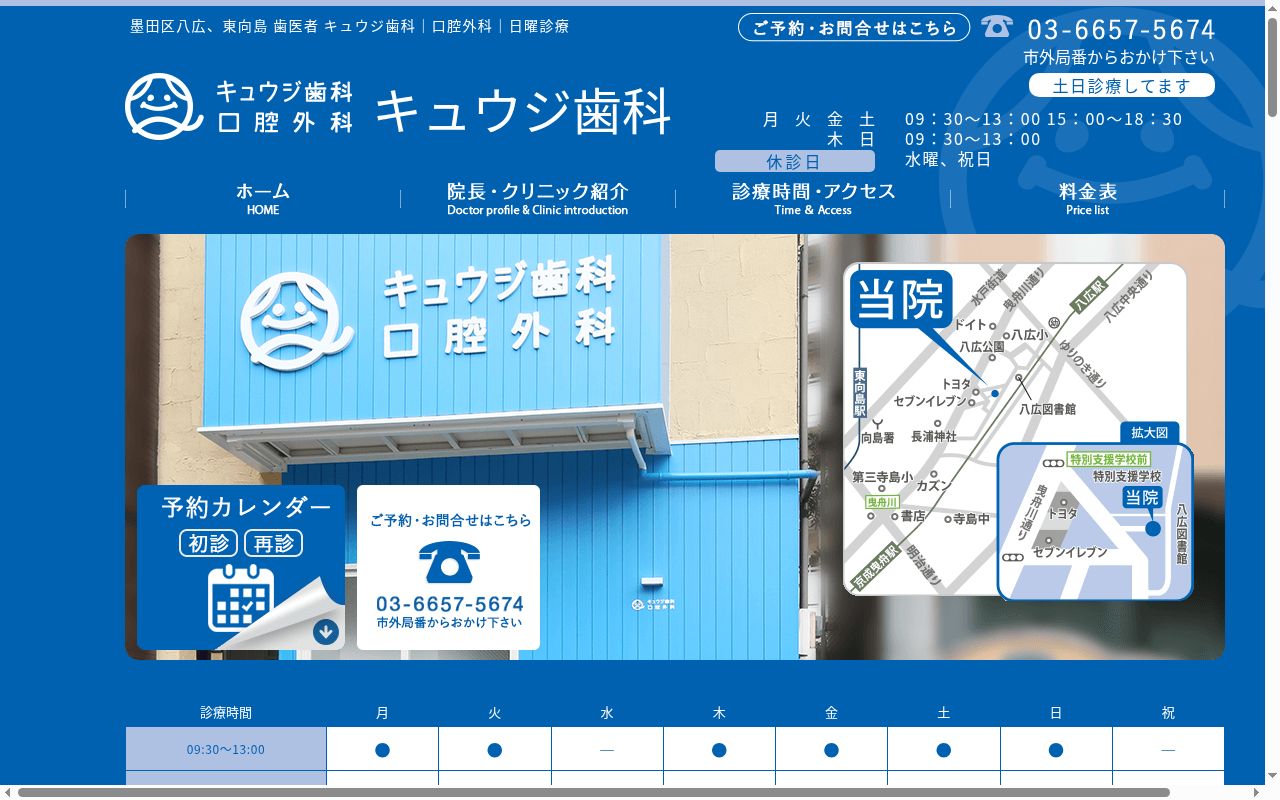Click 市外局番からおかけ下さい text under header phone
The height and width of the screenshot is (800, 1280).
[1119, 58]
